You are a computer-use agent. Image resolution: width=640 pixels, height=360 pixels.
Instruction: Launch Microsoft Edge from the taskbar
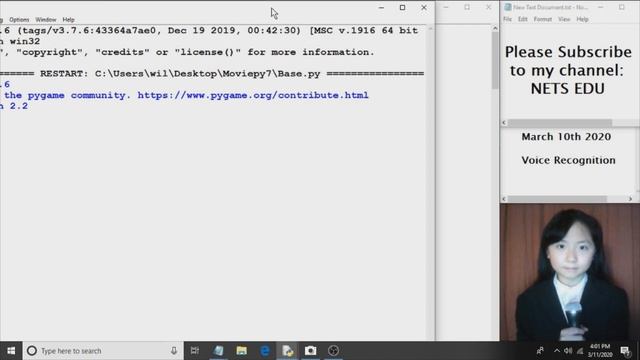click(265, 351)
